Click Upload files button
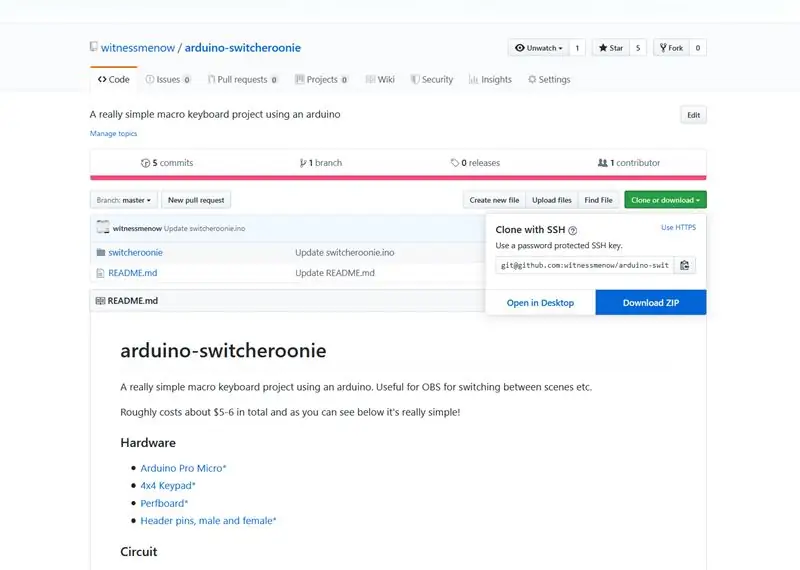Image resolution: width=800 pixels, height=570 pixels. [552, 200]
